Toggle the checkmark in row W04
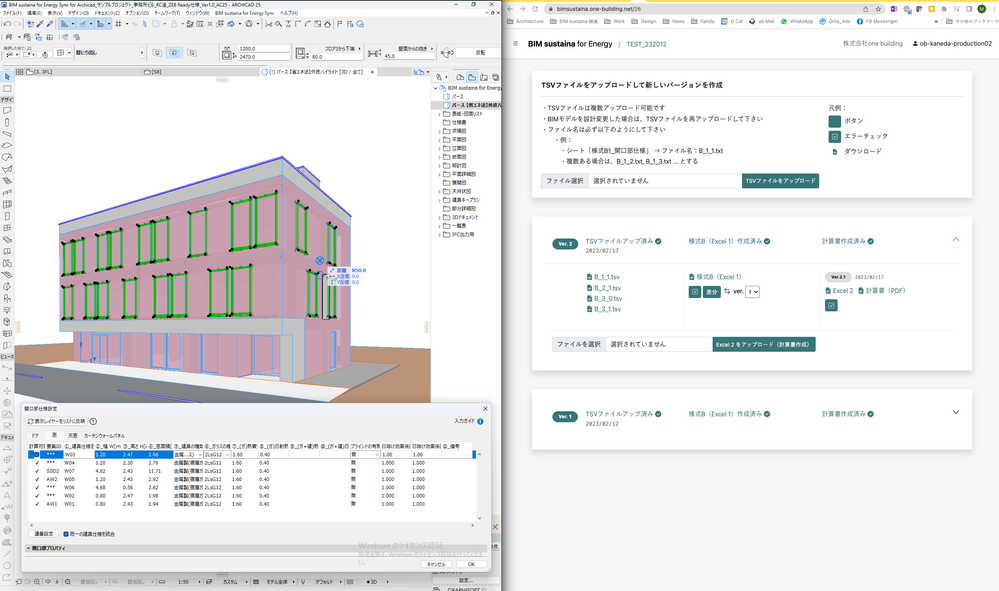Screen dimensions: 999x591 click(x=37, y=463)
